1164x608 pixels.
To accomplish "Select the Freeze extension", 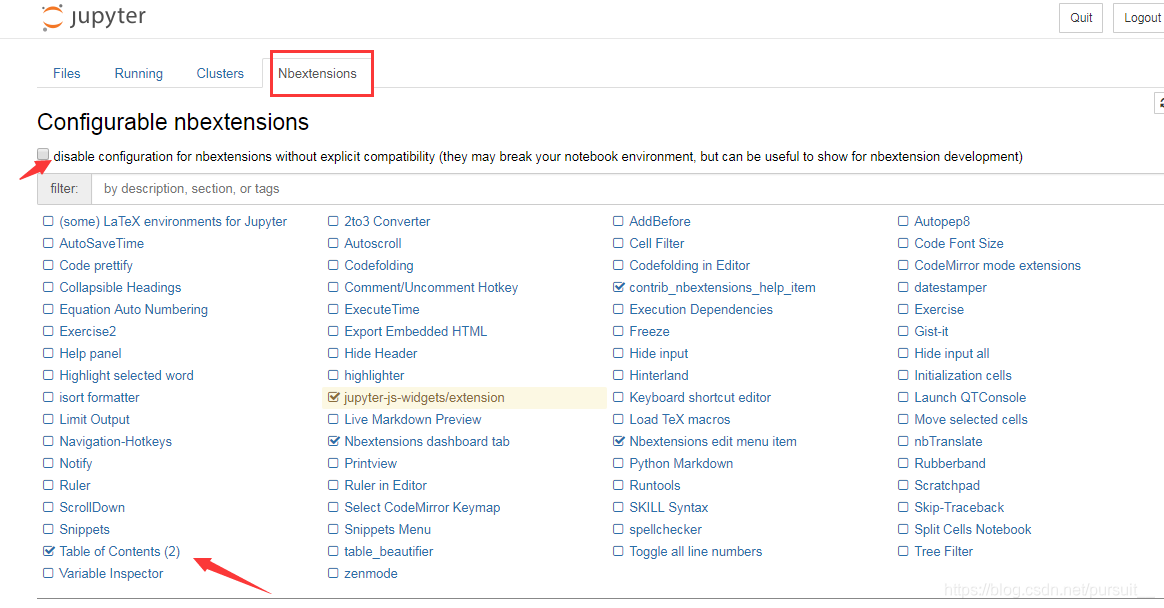I will (650, 332).
